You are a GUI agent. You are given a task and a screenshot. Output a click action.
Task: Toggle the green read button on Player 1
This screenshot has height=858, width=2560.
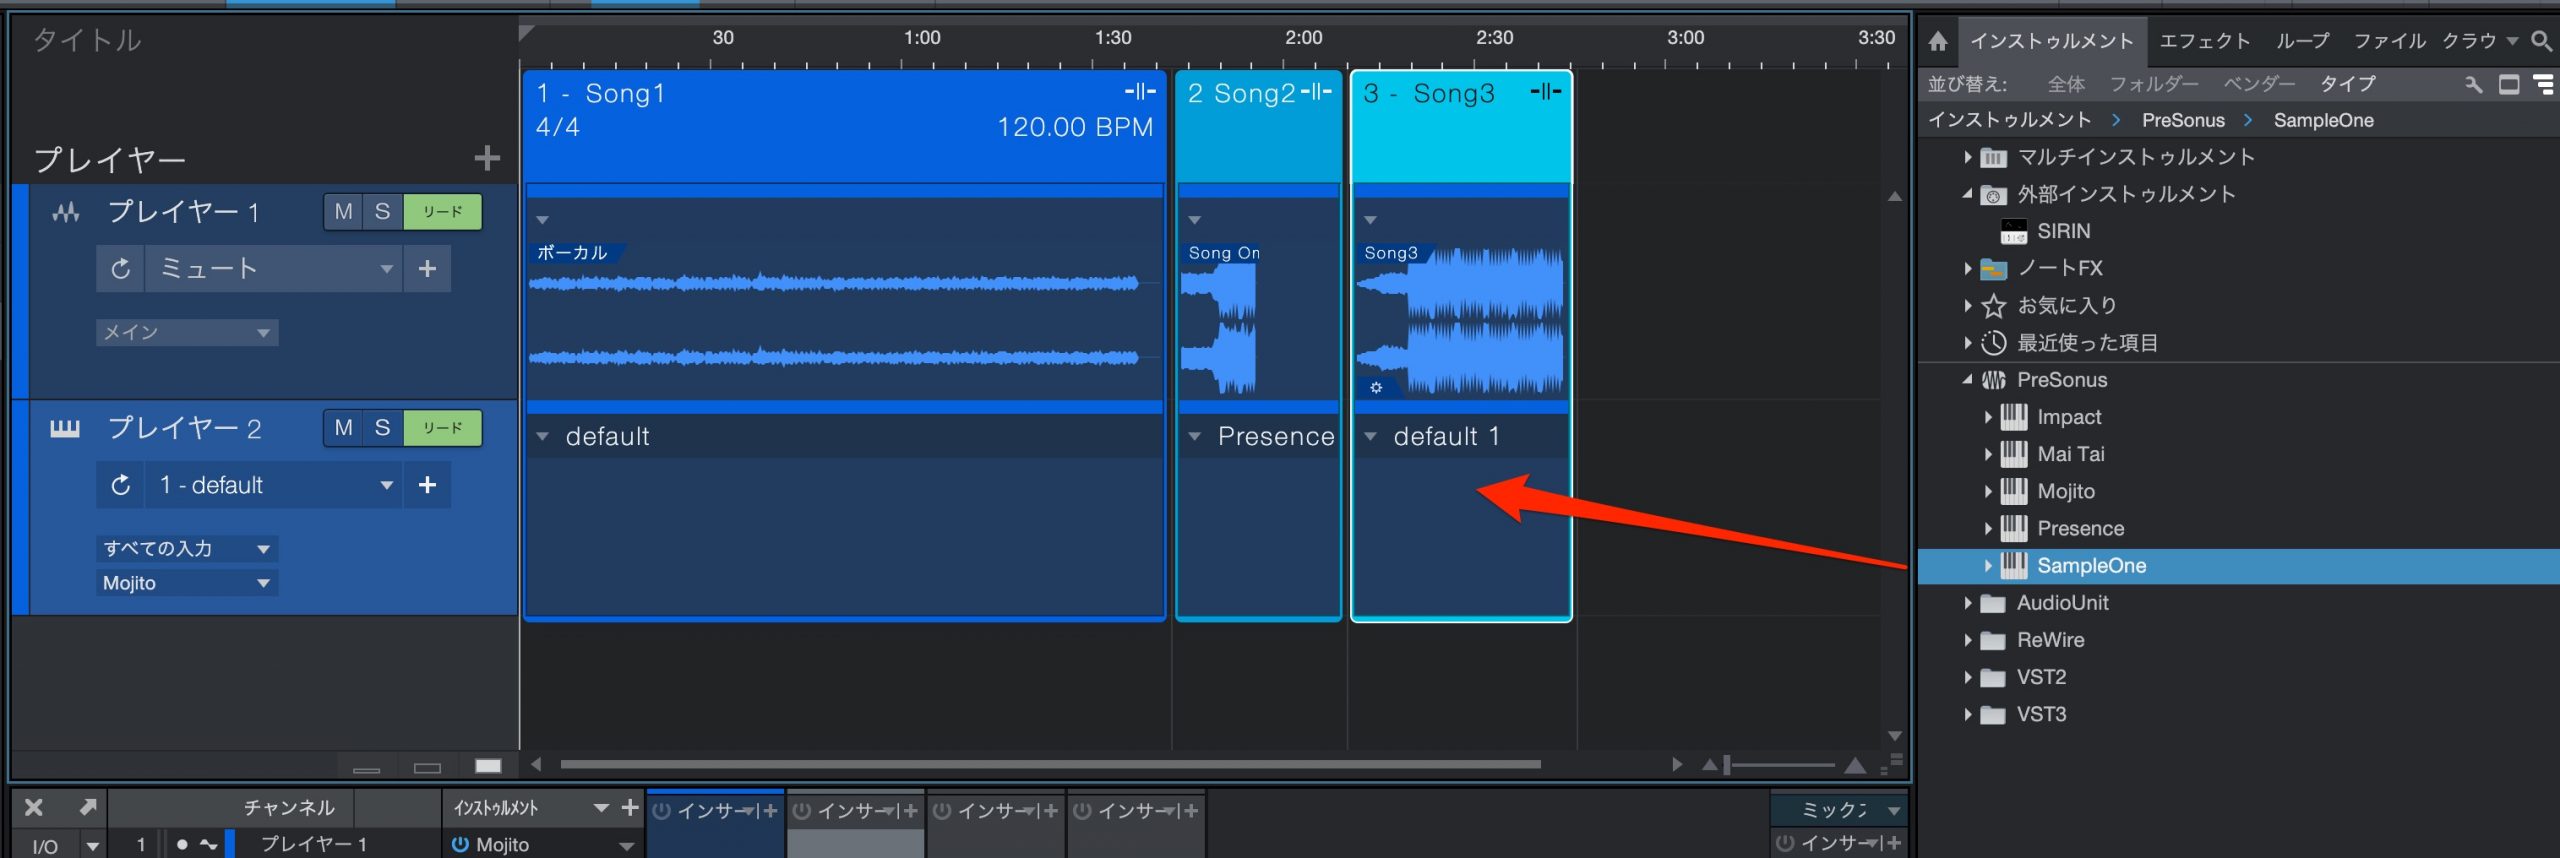point(442,212)
